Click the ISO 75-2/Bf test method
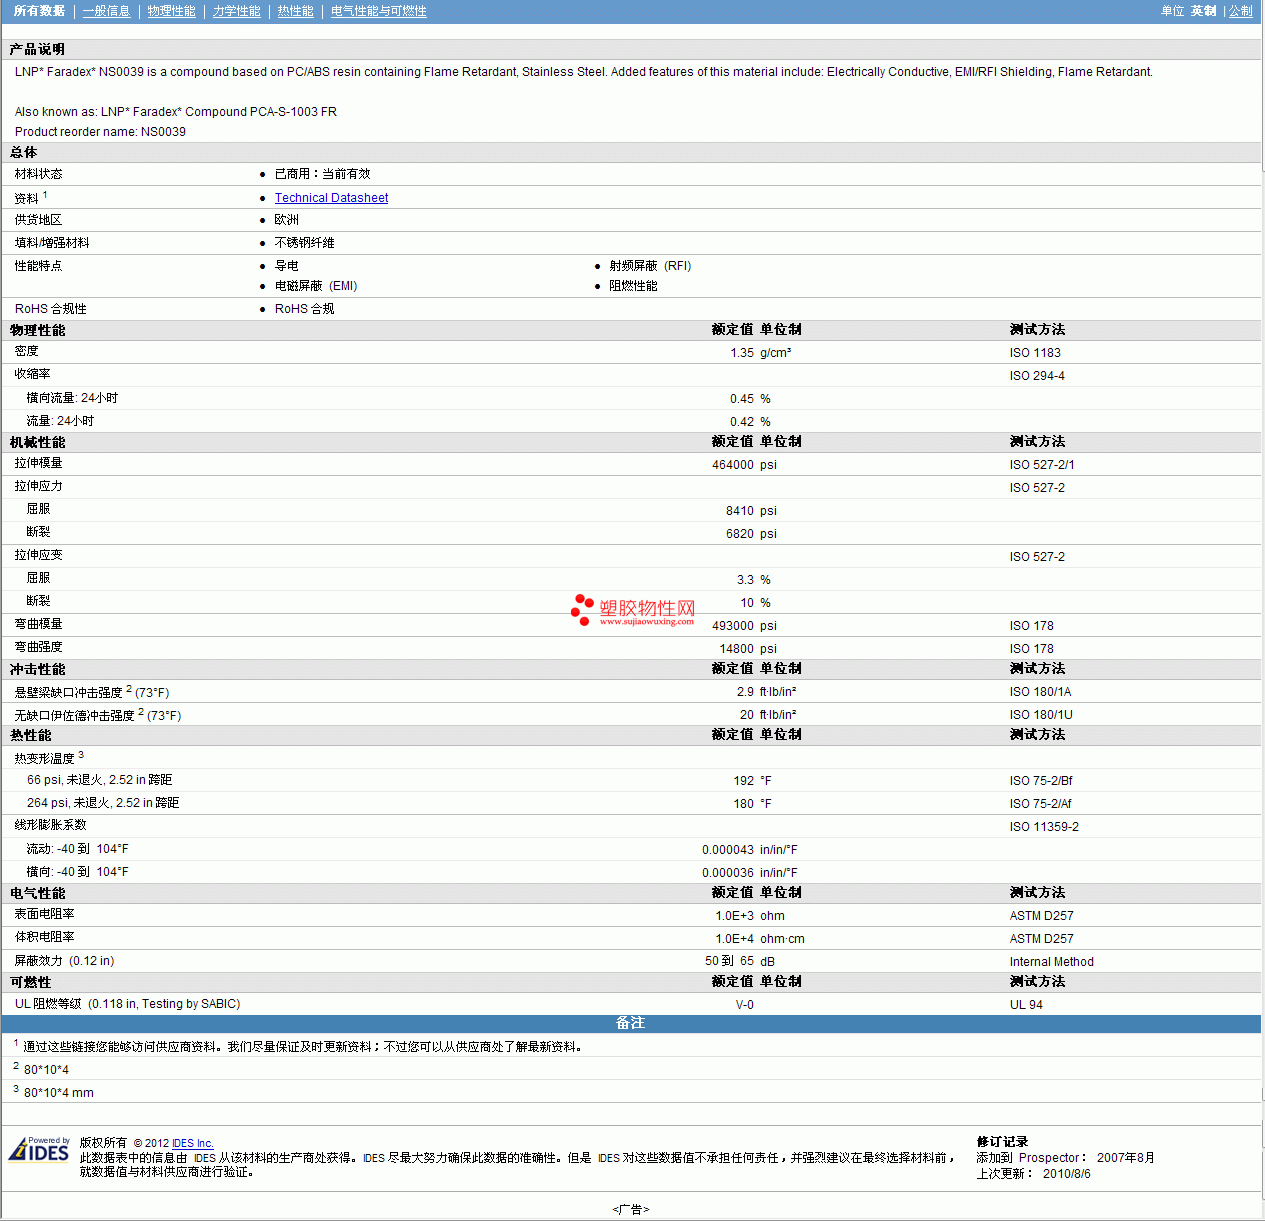 point(1041,781)
